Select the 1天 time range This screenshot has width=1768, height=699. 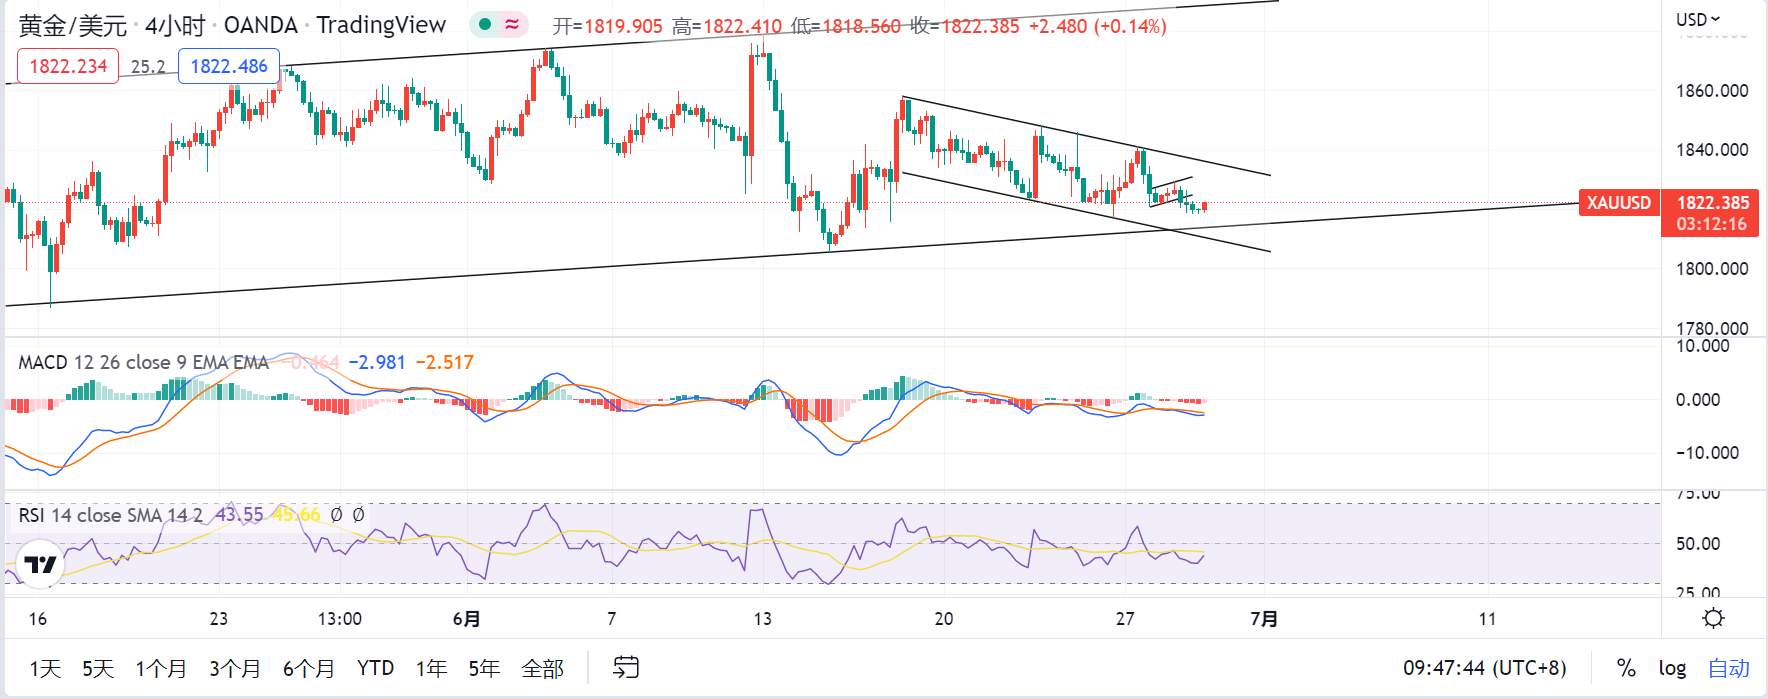[x=45, y=668]
